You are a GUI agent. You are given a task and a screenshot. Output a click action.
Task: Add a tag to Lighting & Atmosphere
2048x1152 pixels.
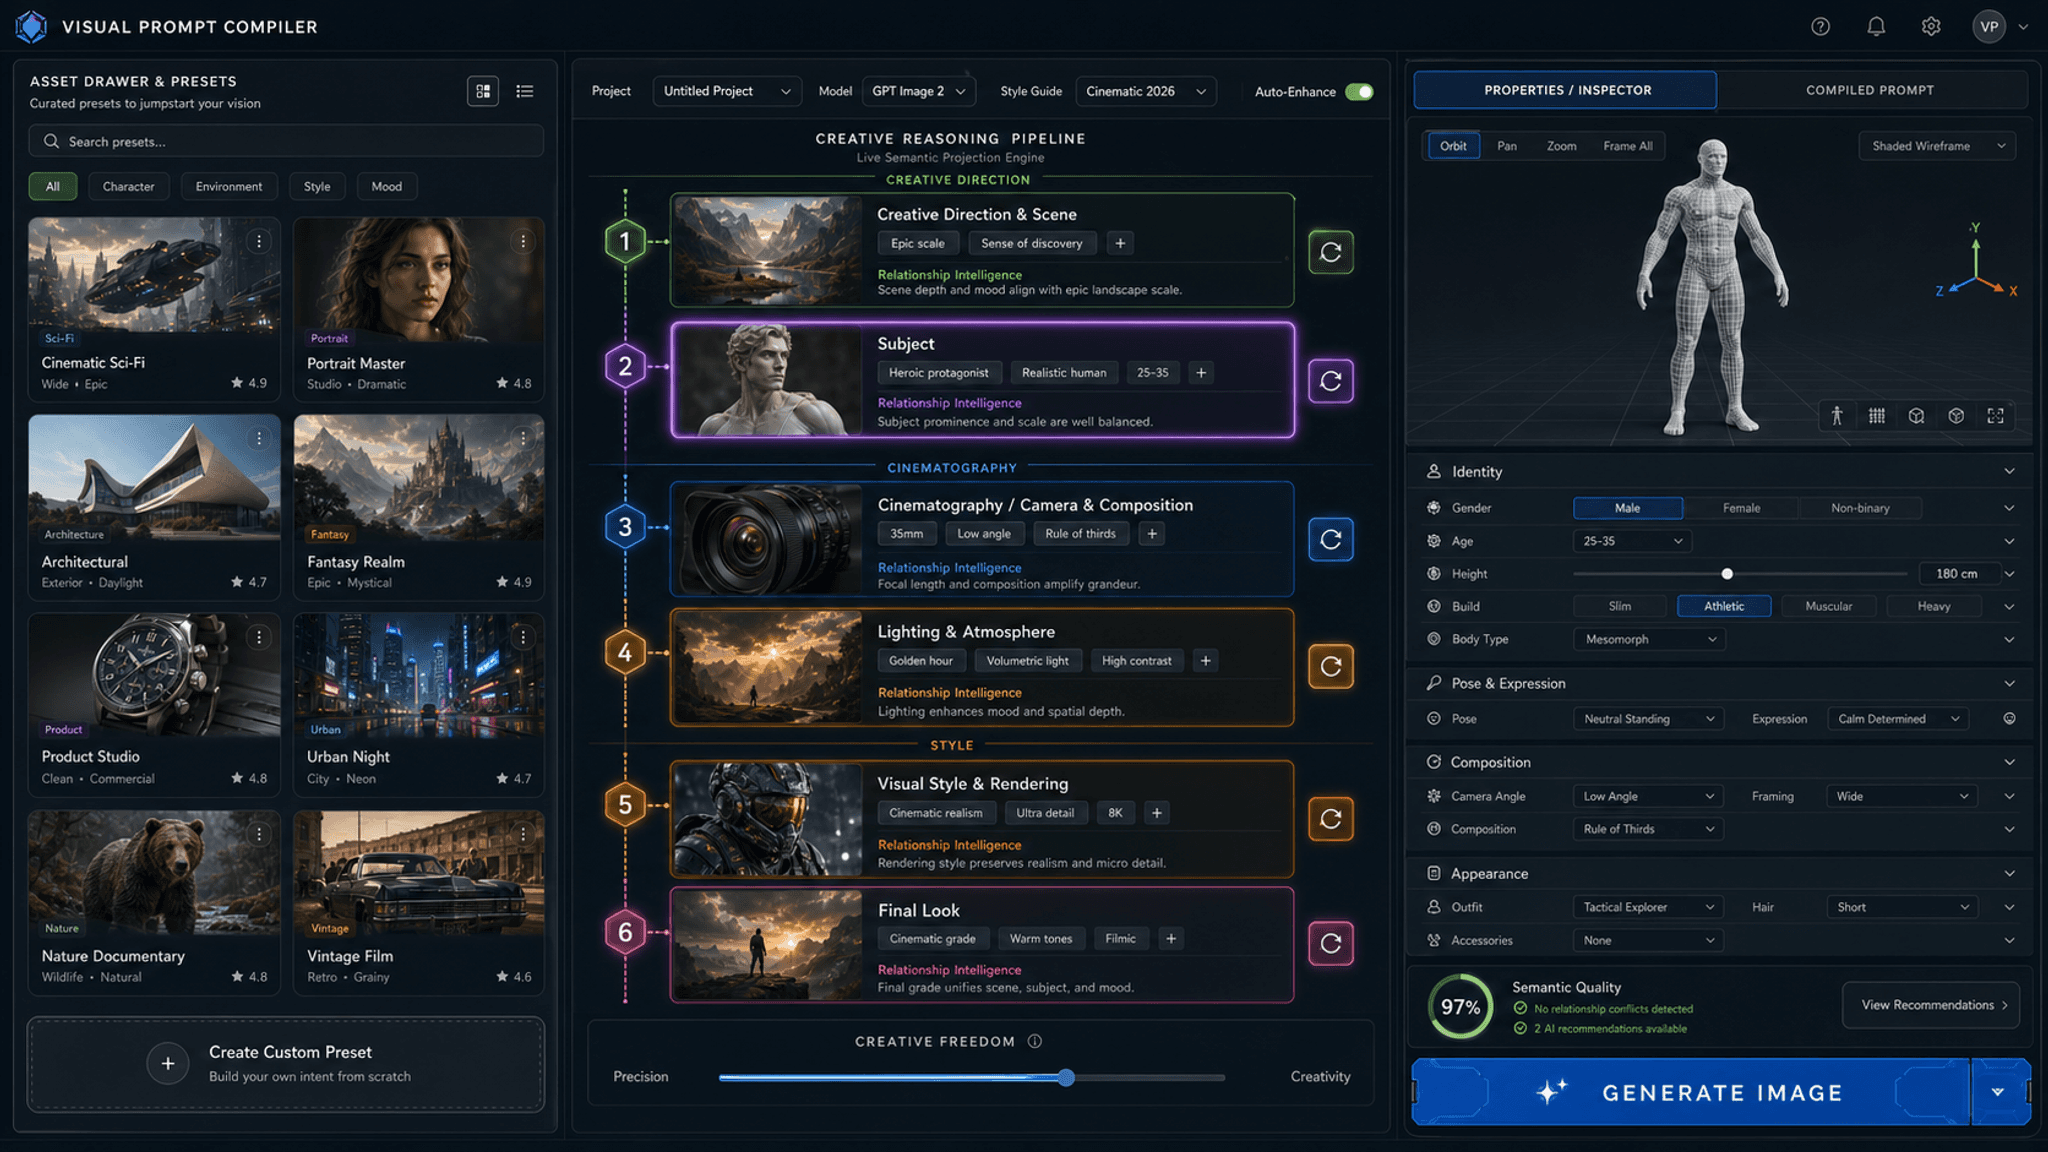click(1206, 661)
